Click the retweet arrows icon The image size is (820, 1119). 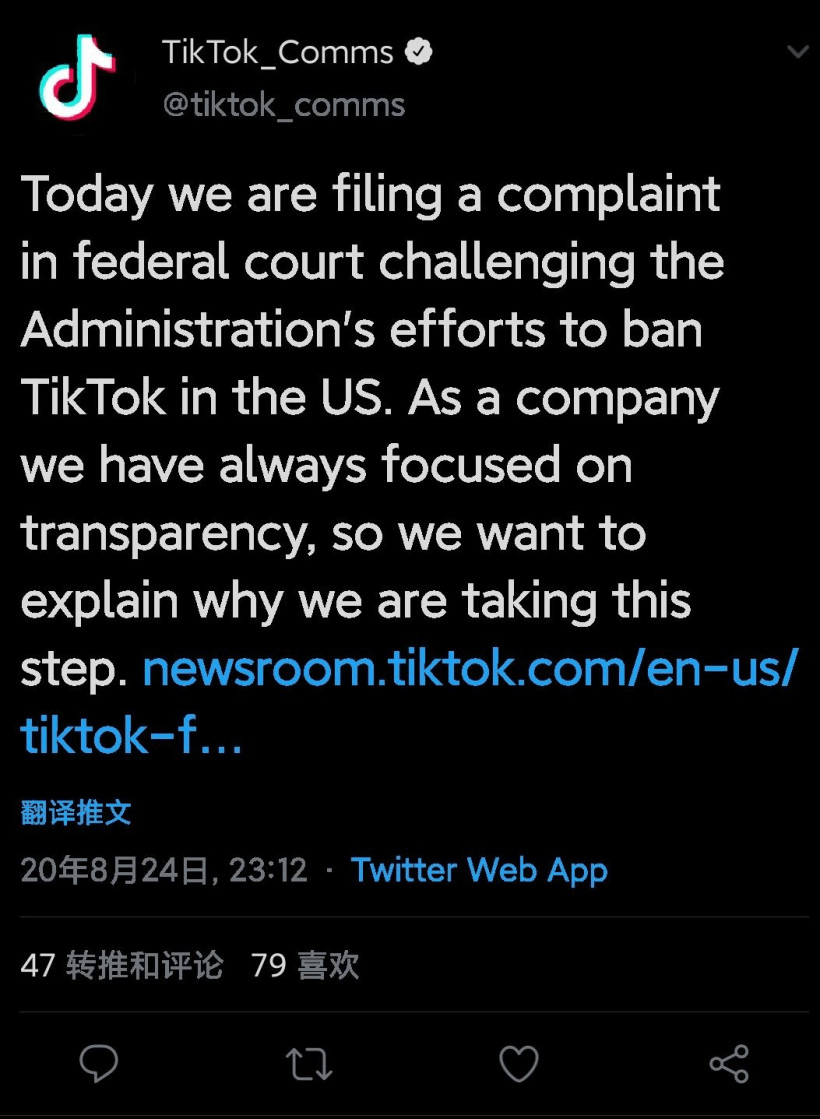309,1063
